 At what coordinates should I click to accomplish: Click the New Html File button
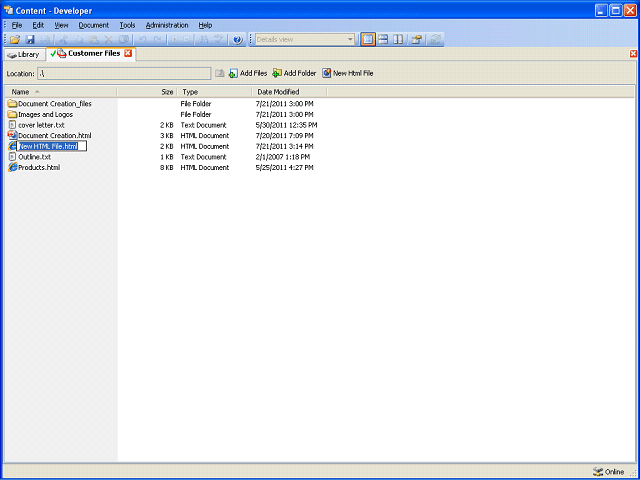tap(348, 73)
